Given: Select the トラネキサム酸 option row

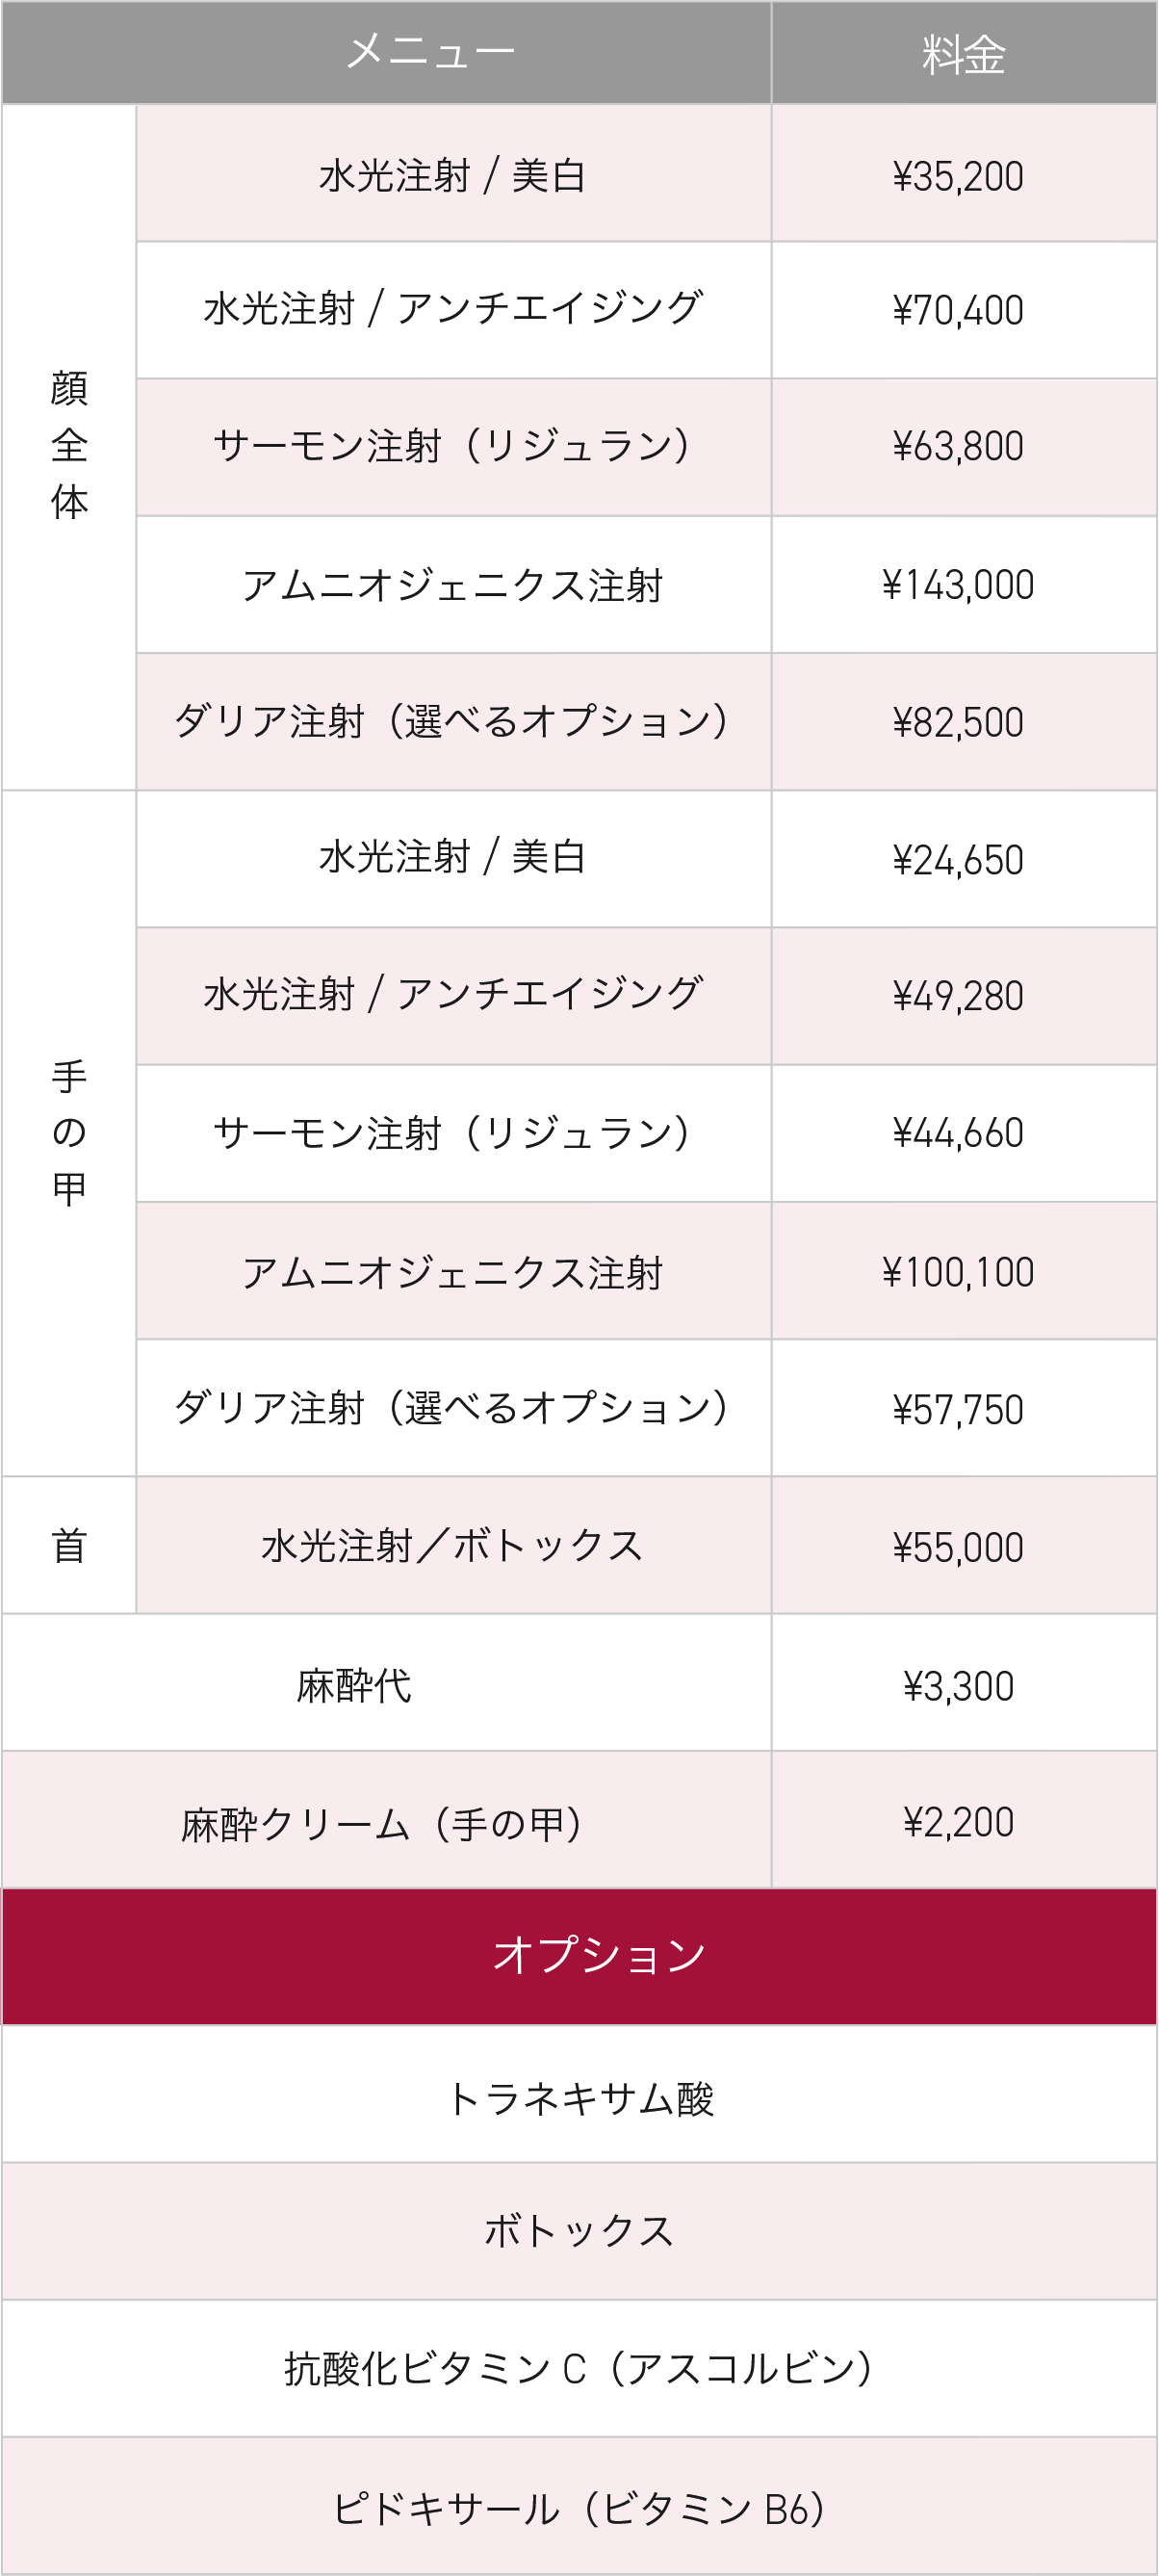Looking at the screenshot, I should click(580, 2097).
